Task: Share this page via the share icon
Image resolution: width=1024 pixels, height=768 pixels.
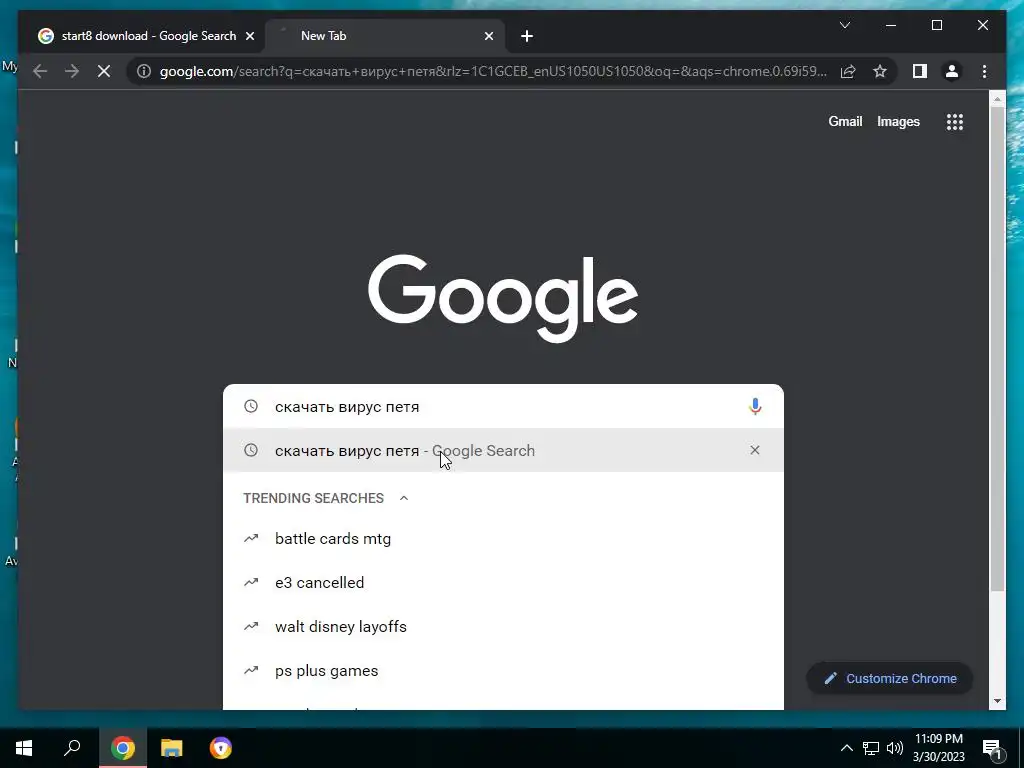Action: click(x=848, y=71)
